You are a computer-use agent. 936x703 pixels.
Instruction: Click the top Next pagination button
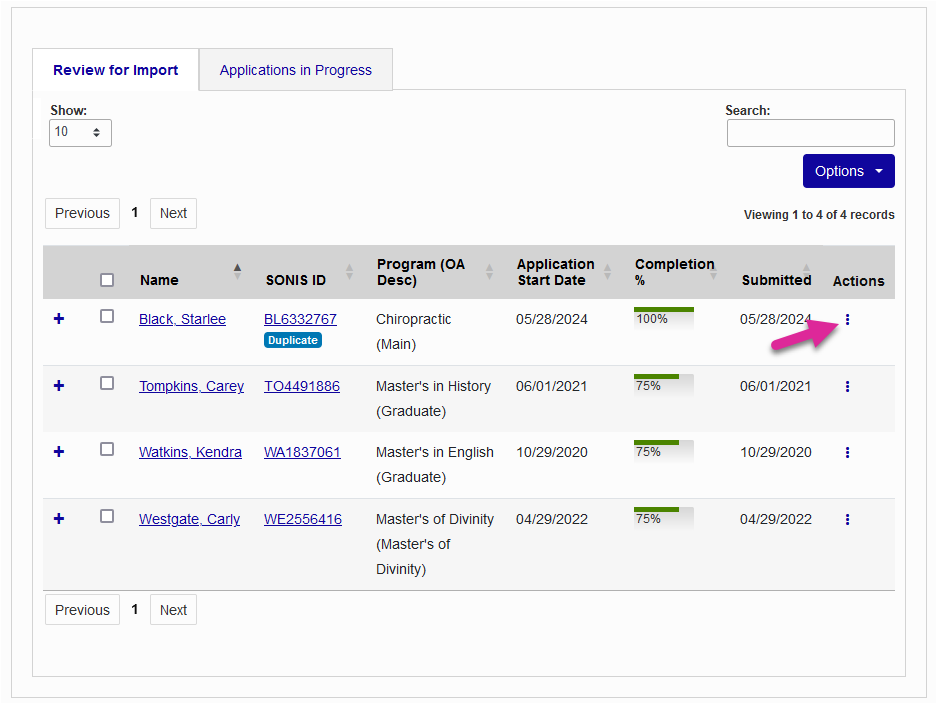pos(173,213)
